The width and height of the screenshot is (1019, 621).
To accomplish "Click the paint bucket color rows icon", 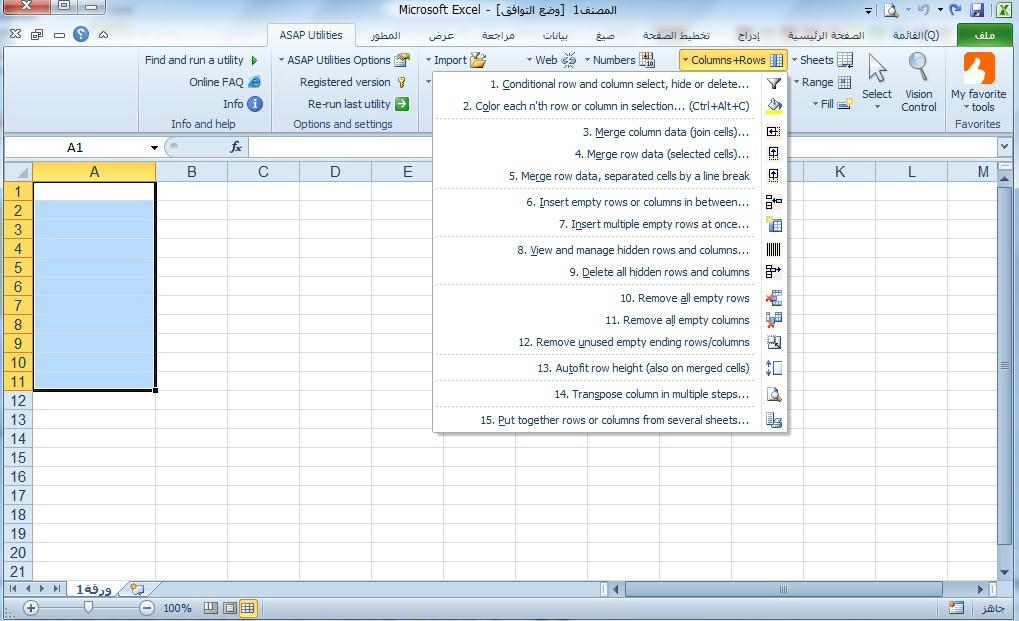I will [x=773, y=106].
